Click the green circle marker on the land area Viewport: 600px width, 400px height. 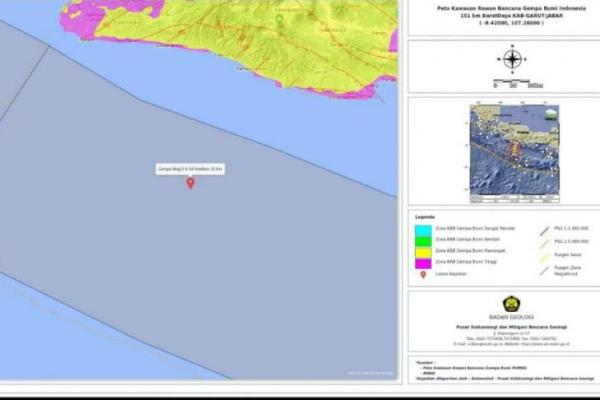(x=279, y=18)
